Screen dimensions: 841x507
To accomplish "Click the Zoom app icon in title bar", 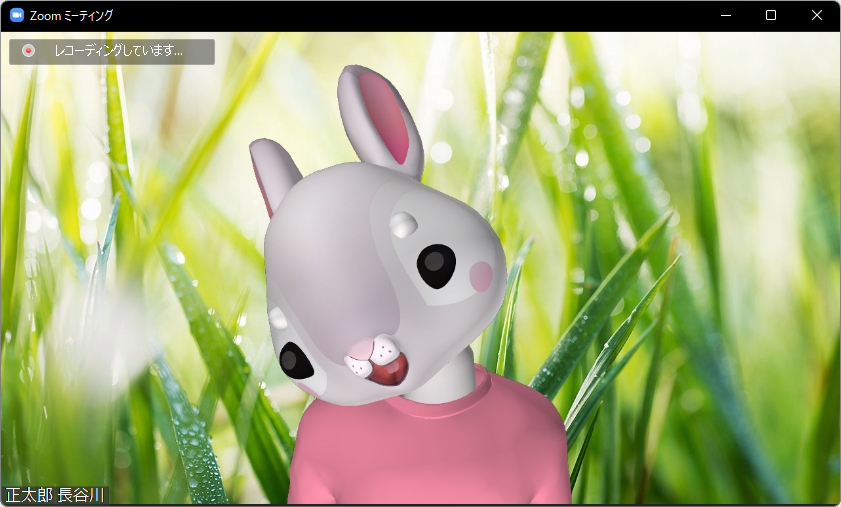I will (17, 16).
